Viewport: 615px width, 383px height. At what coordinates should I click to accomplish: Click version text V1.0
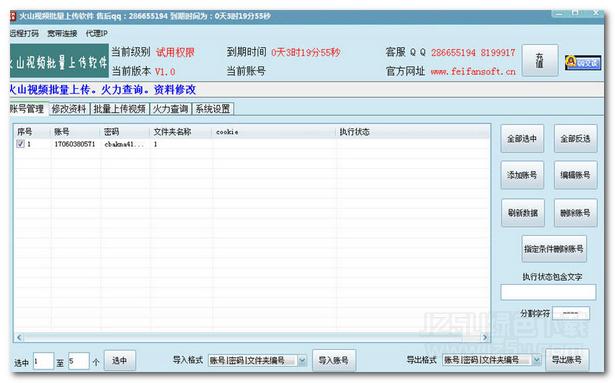(x=165, y=72)
